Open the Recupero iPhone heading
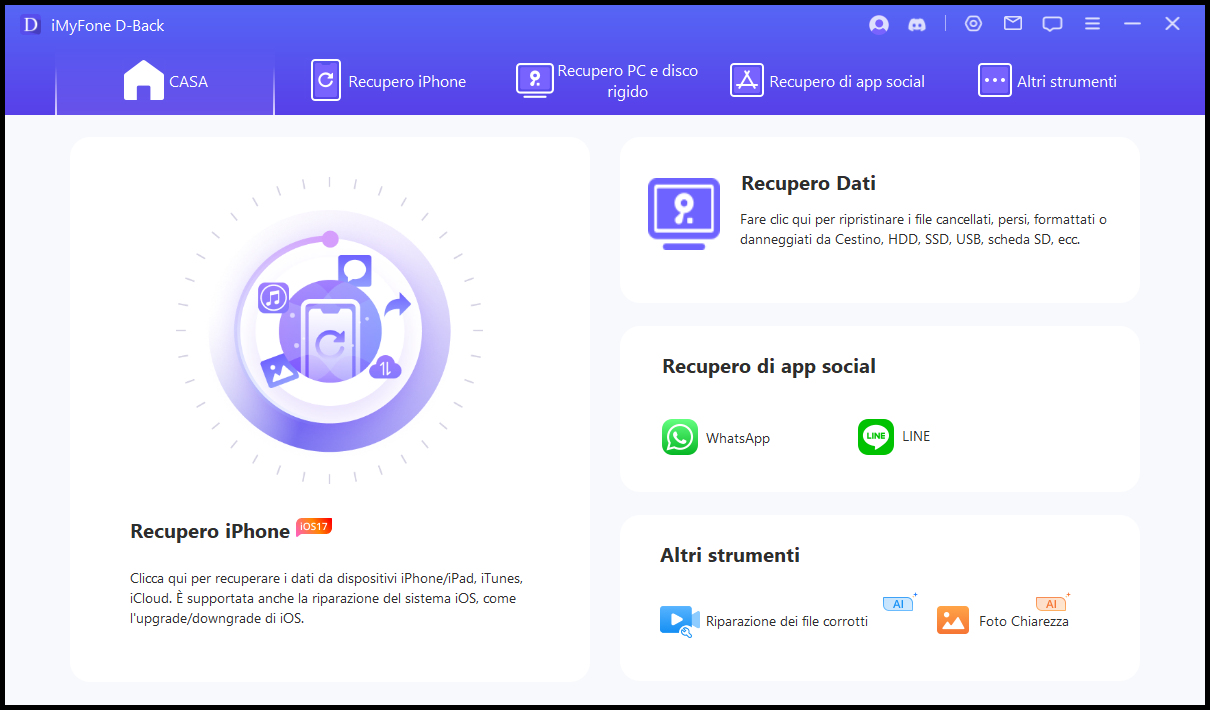Image resolution: width=1210 pixels, height=710 pixels. (210, 531)
